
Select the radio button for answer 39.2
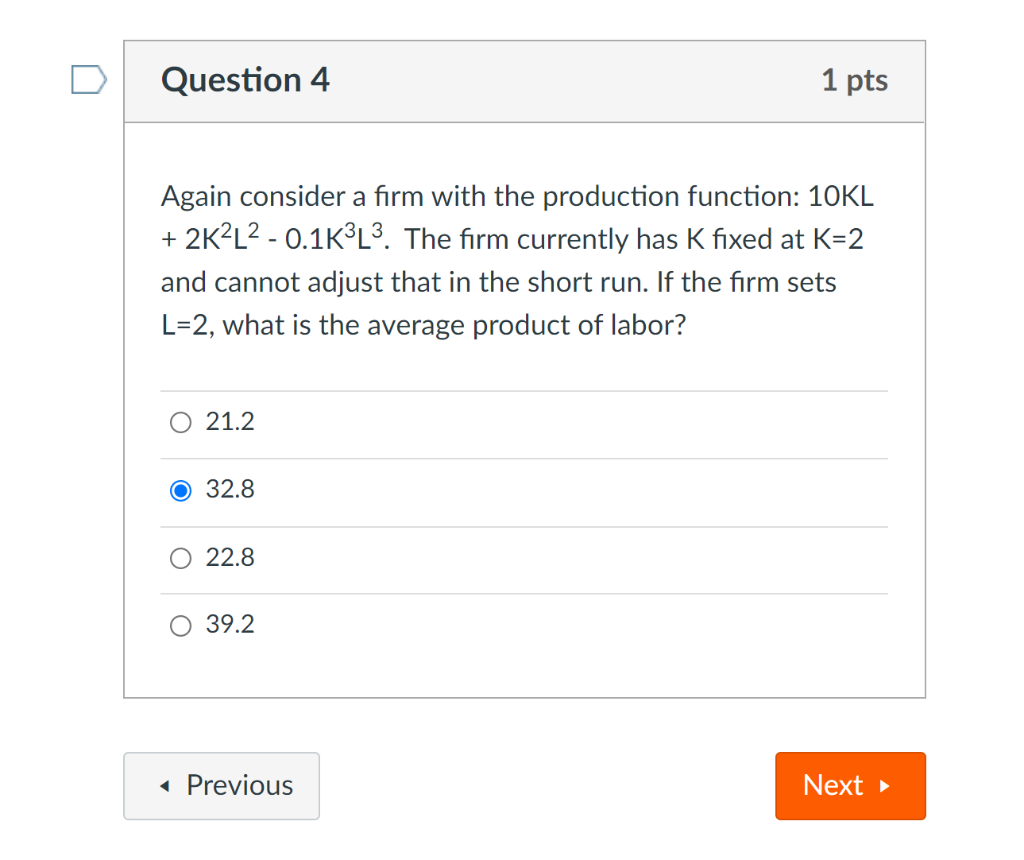tap(180, 625)
